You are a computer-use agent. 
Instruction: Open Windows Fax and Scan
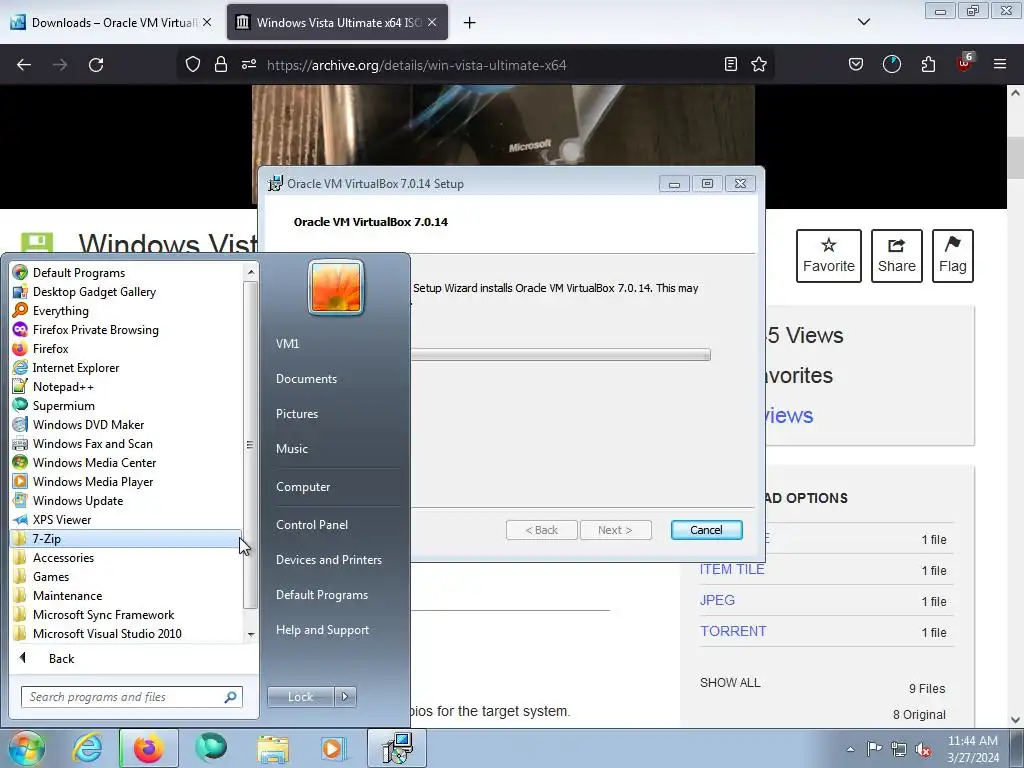pyautogui.click(x=92, y=443)
